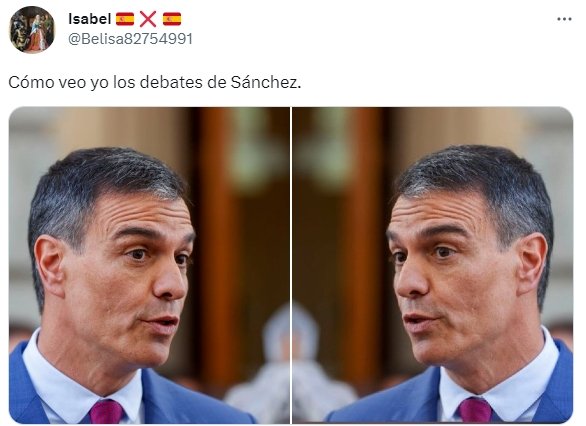This screenshot has height=426, width=586.
Task: Click the red cross mark emoji
Action: [x=148, y=19]
